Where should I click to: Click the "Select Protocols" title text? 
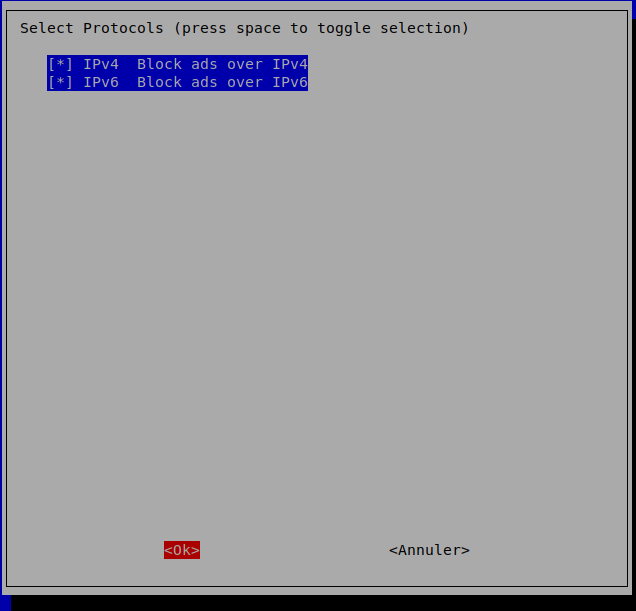92,28
